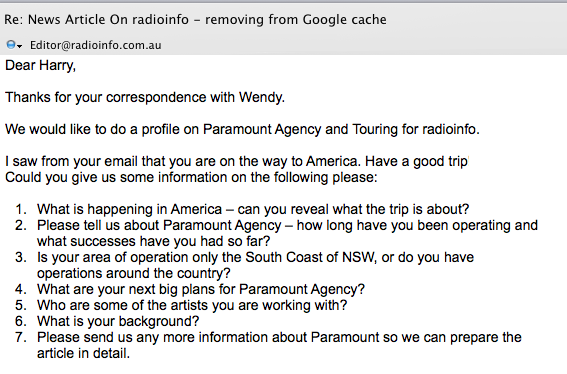Image resolution: width=567 pixels, height=374 pixels.
Task: Click question 5 about artists you work with
Action: tap(192, 305)
